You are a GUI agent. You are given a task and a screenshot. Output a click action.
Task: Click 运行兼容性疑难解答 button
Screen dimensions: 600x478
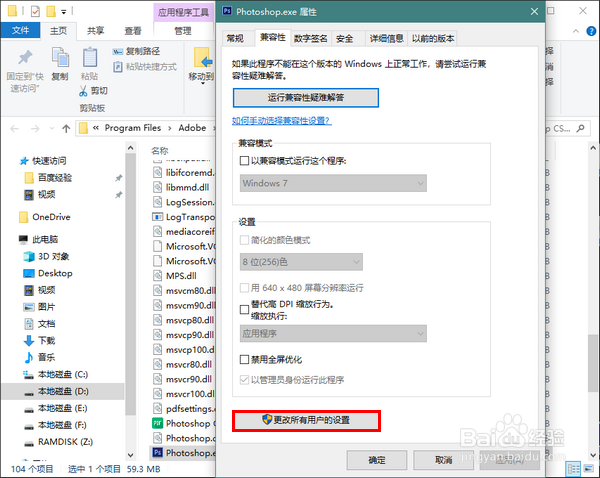point(306,98)
